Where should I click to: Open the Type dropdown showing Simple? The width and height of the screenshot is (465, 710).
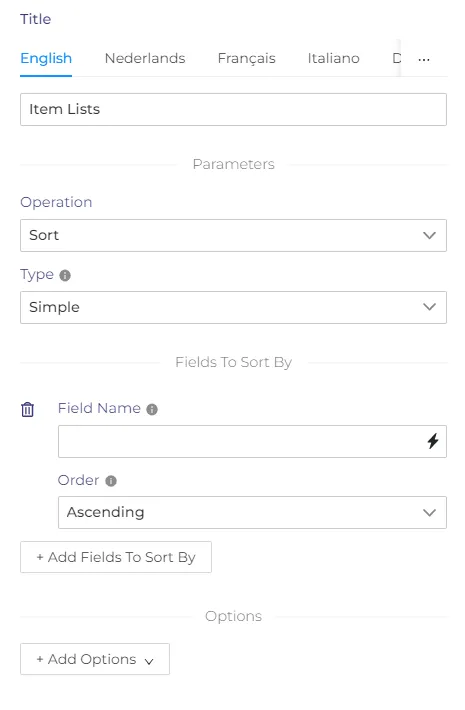(x=233, y=307)
